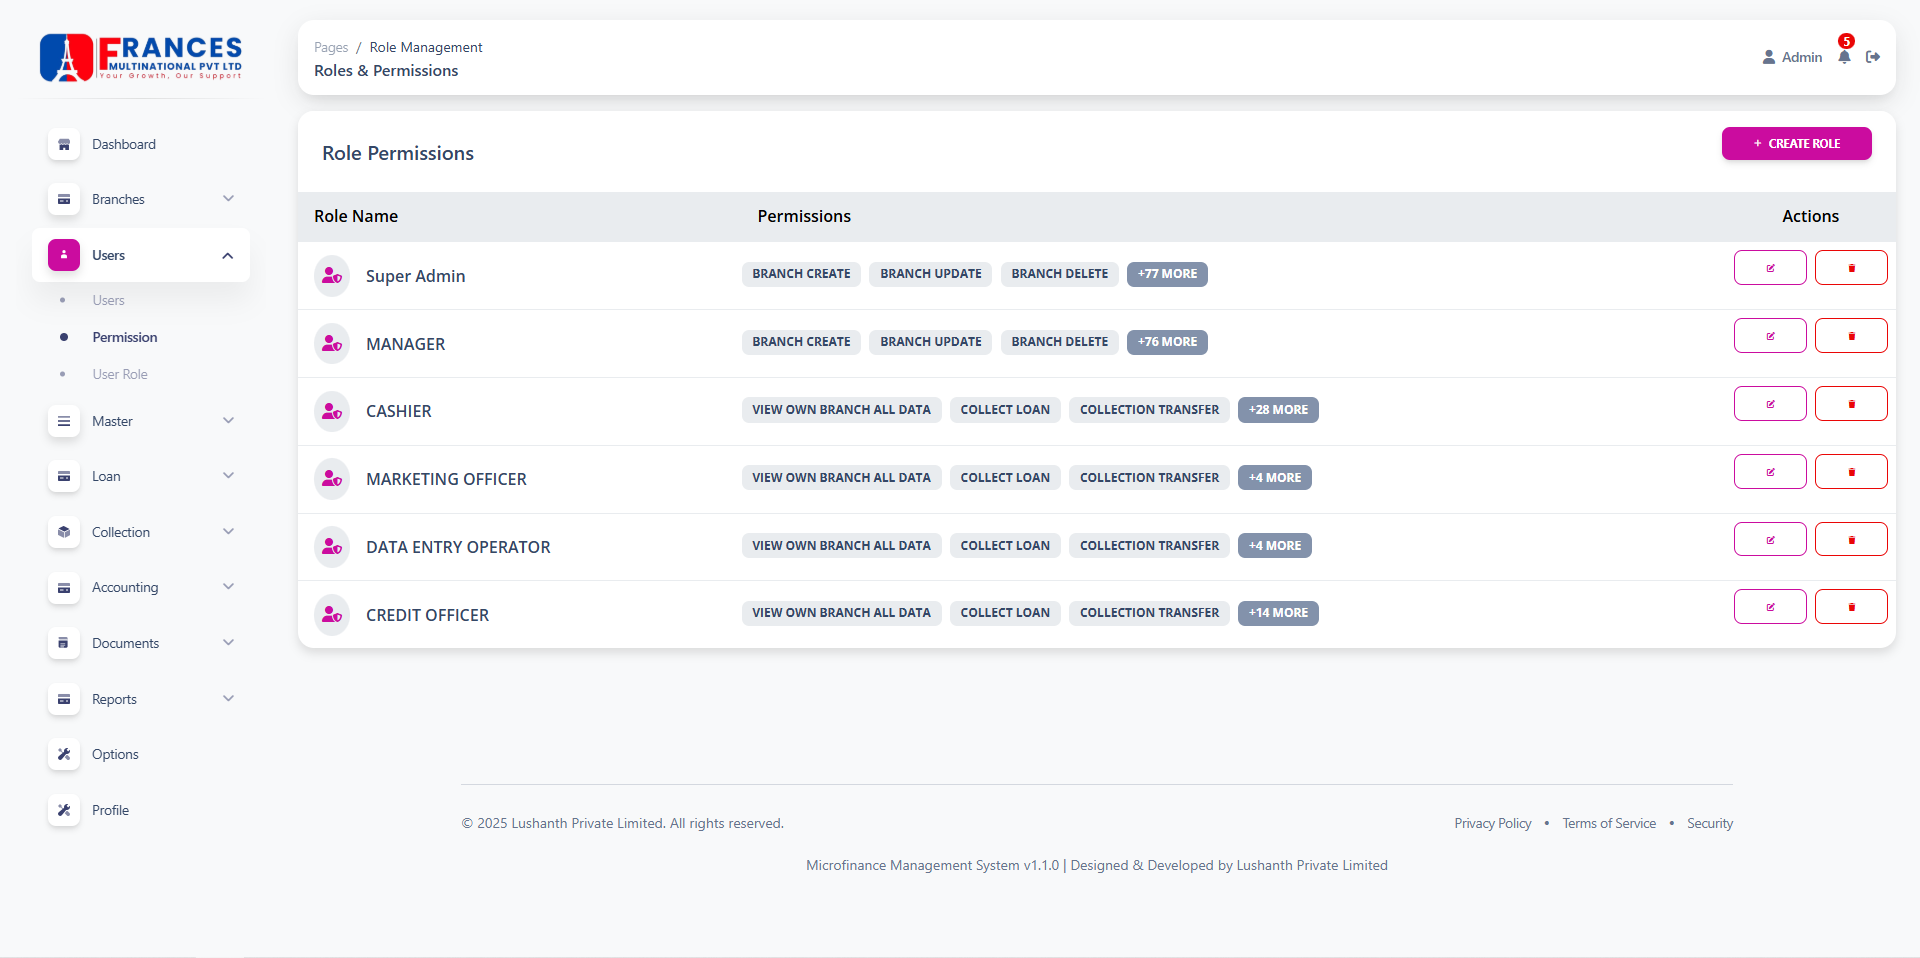Click the notification bell icon
Screen dimensions: 1920x958
[1844, 57]
